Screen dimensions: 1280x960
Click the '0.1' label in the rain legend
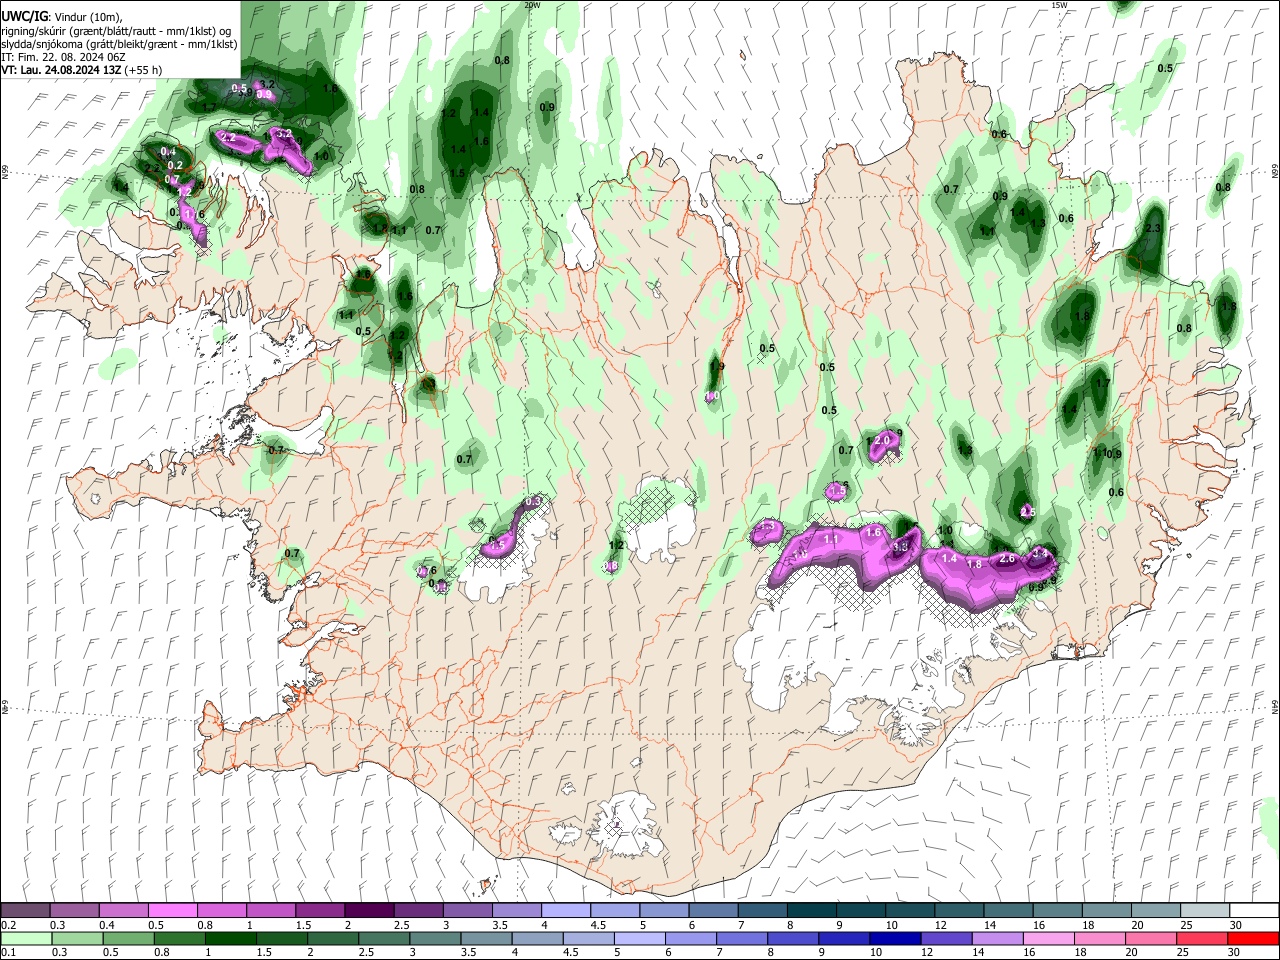point(8,952)
